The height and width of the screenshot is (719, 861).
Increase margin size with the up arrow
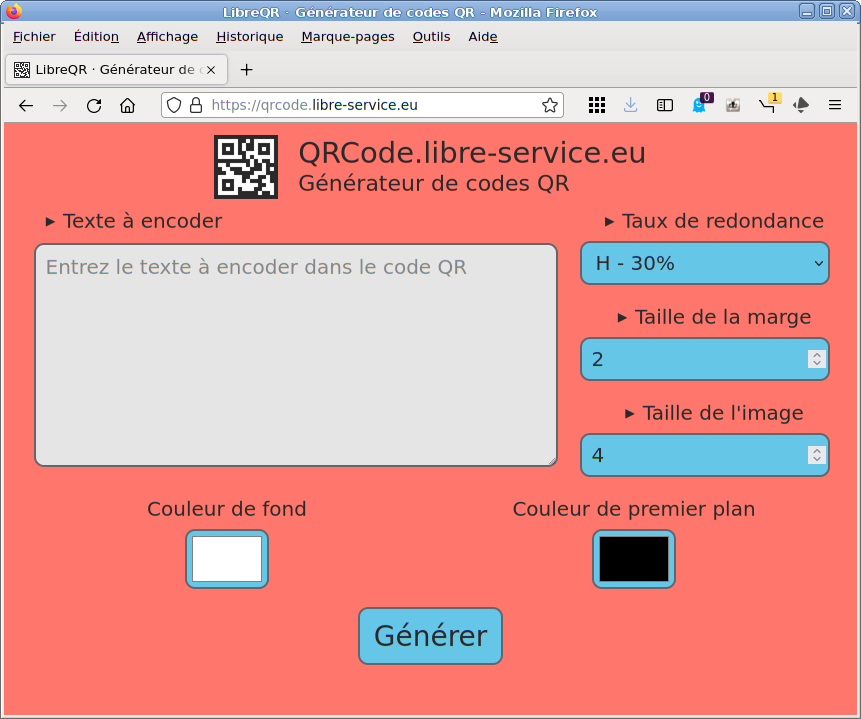[x=817, y=355]
